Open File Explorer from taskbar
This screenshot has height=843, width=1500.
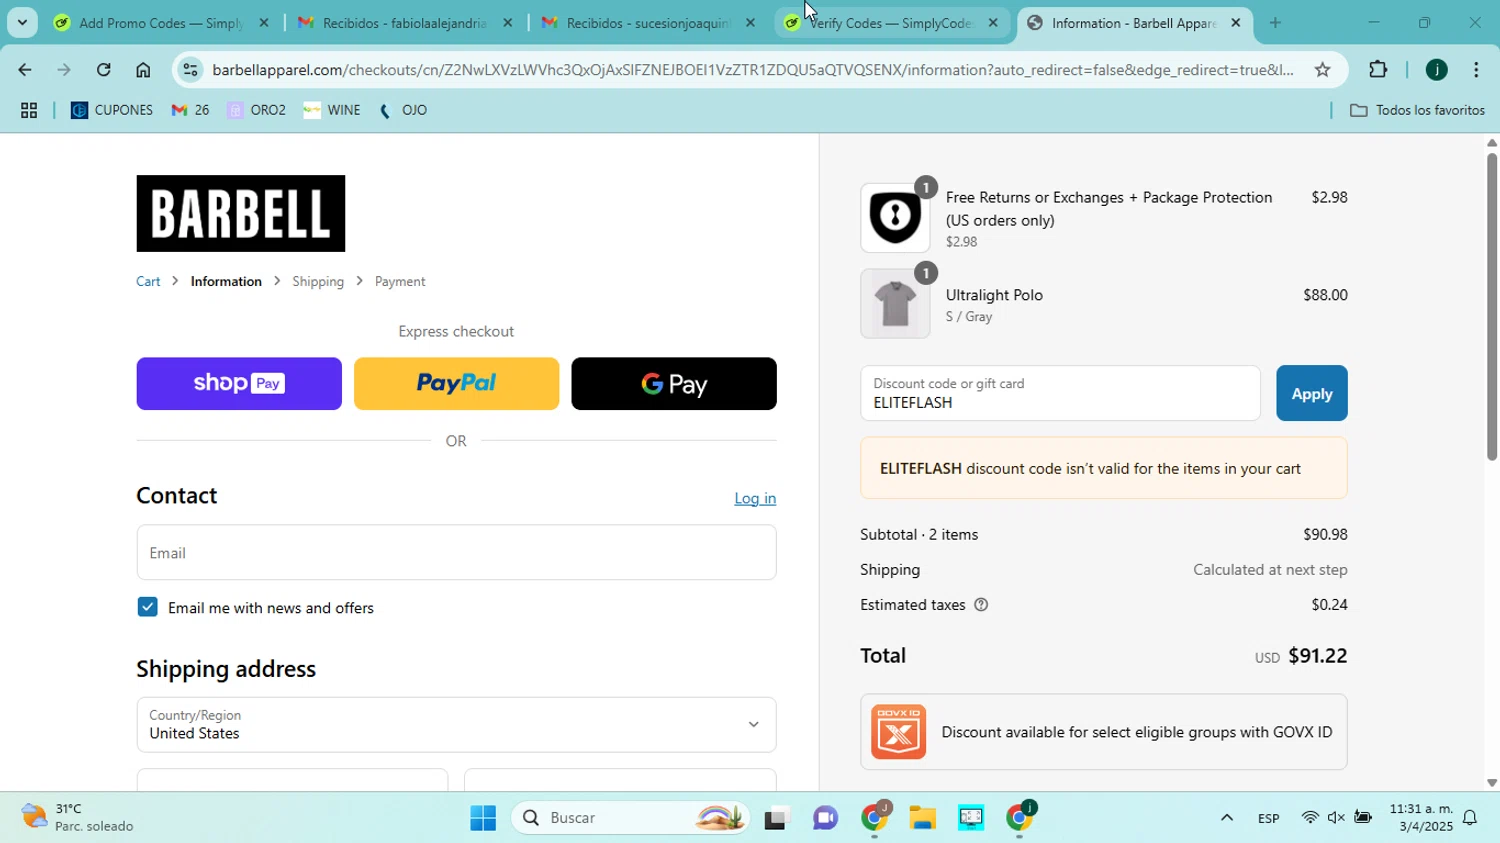point(922,818)
